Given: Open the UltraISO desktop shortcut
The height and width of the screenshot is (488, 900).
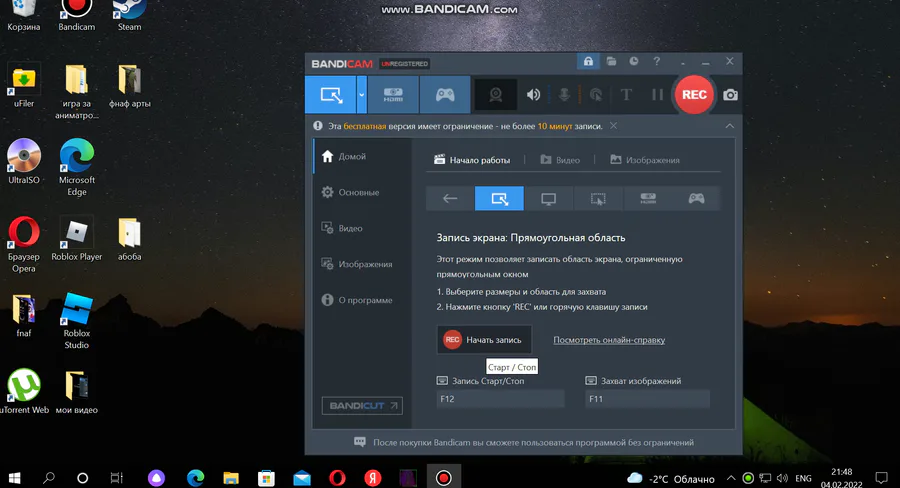Looking at the screenshot, I should coord(24,162).
